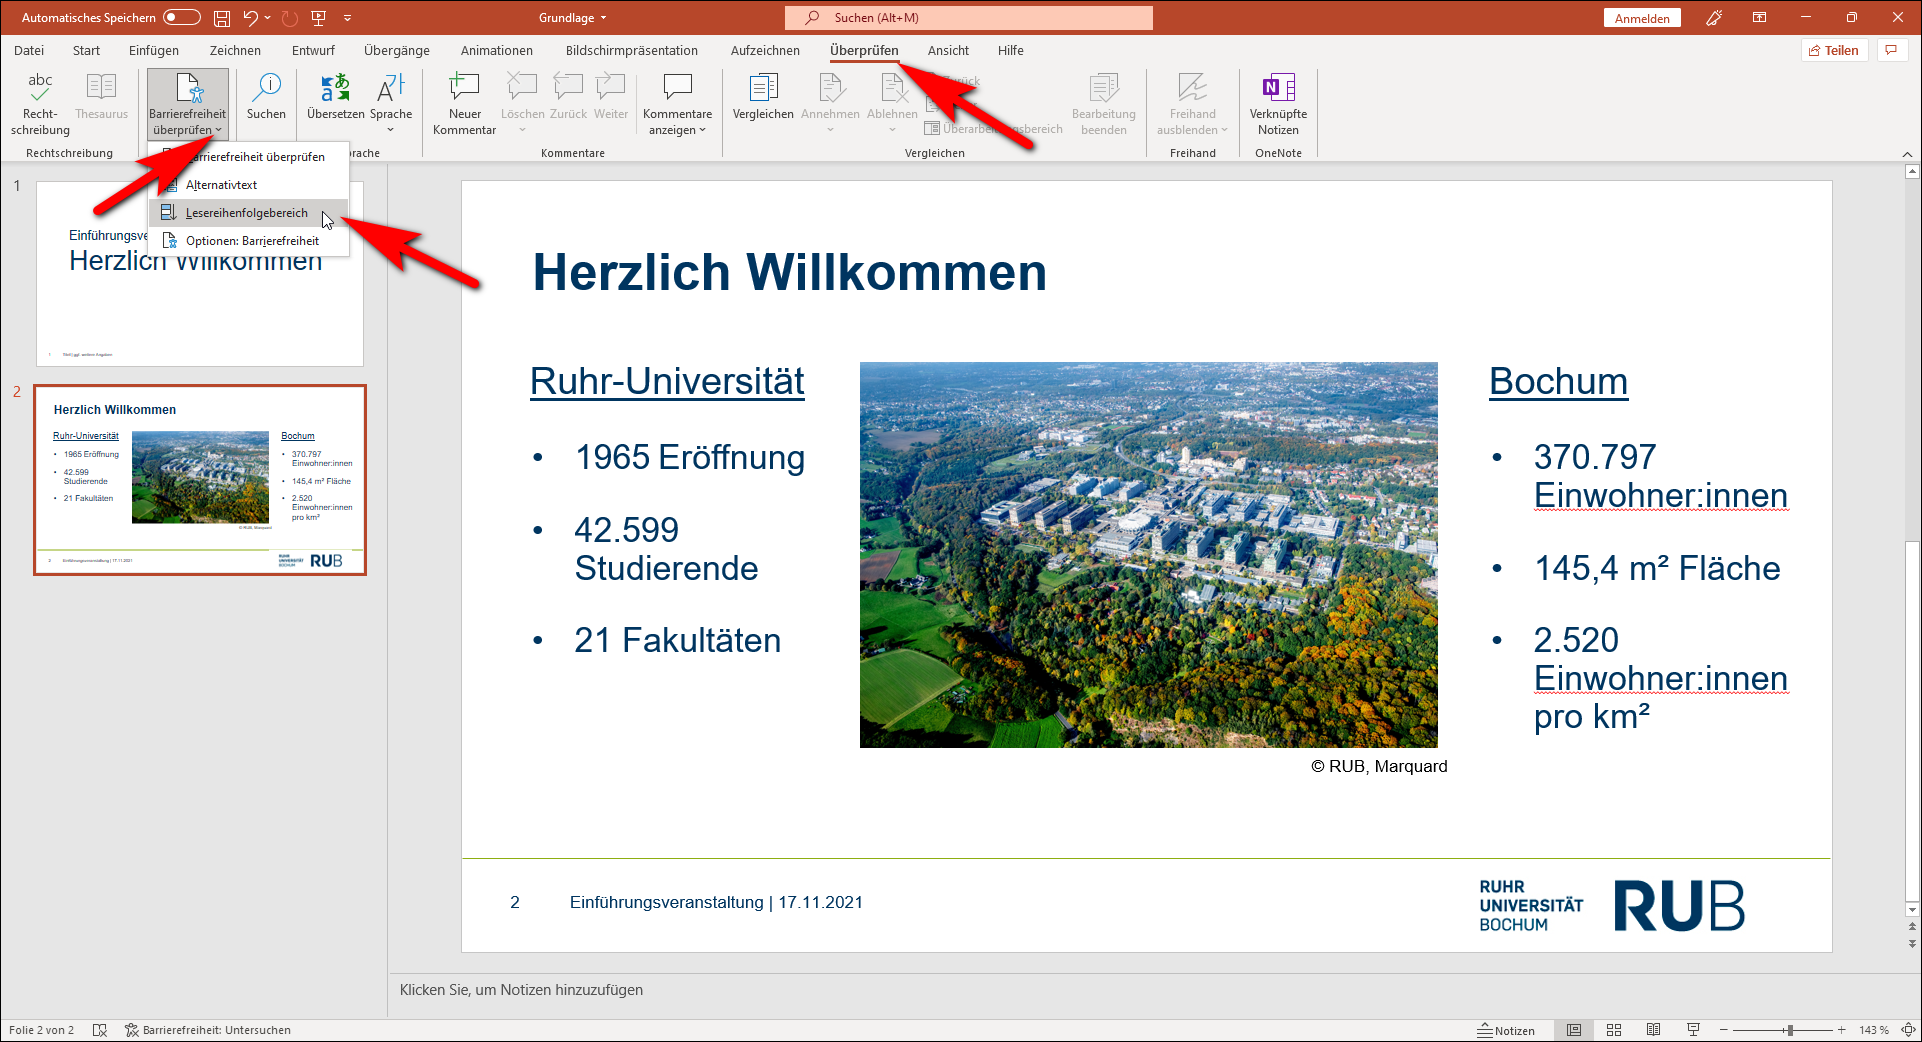
Task: Click the Herzlich Willkommen slide title
Action: tap(789, 272)
